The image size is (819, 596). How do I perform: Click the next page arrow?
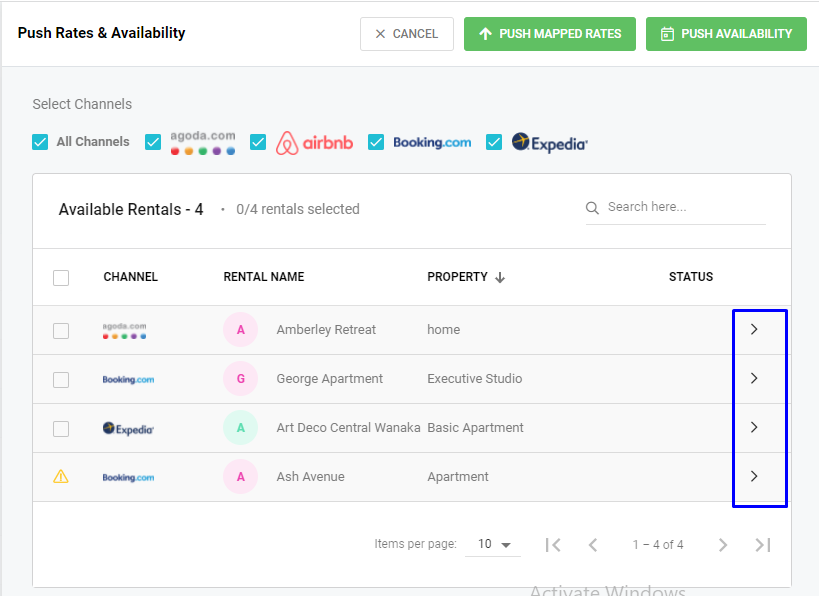point(723,545)
